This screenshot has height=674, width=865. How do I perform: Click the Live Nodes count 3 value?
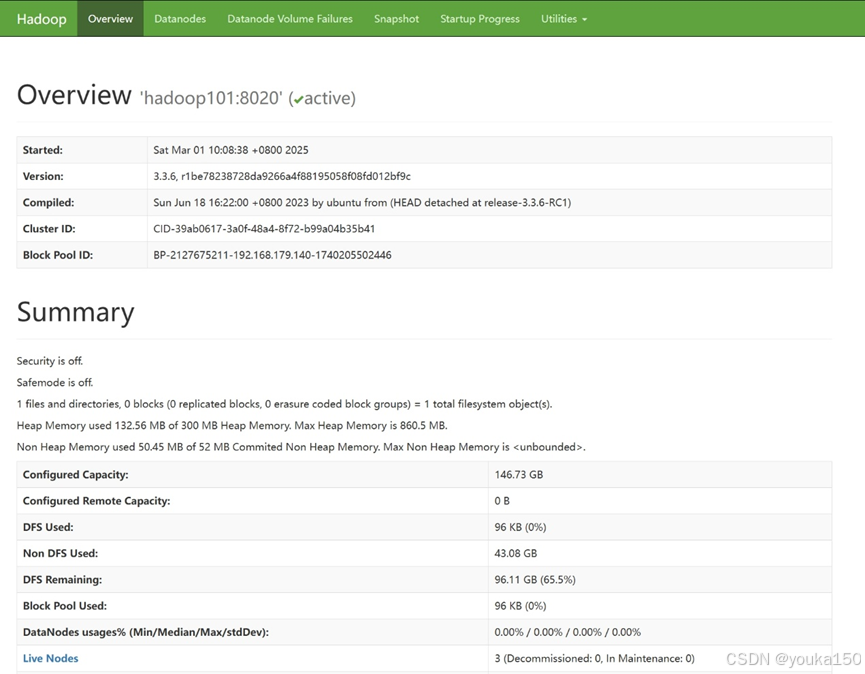(594, 658)
